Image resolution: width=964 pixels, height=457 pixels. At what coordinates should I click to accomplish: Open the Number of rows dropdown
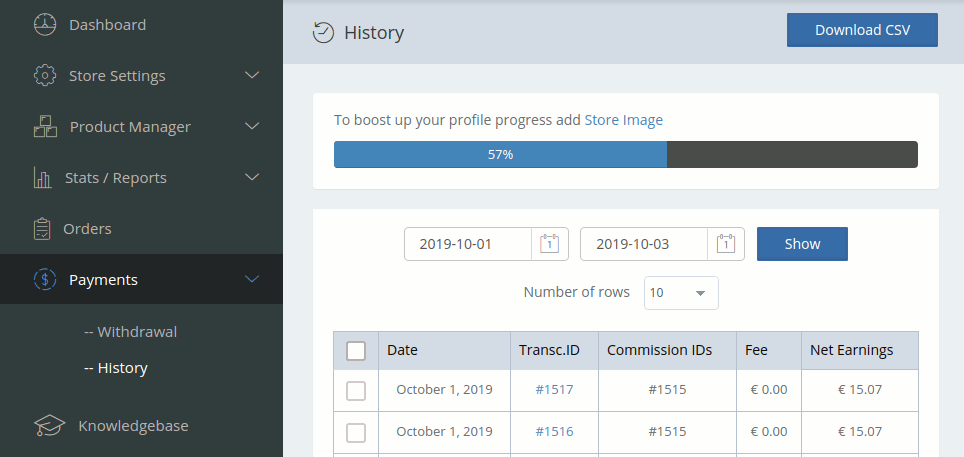coord(681,293)
